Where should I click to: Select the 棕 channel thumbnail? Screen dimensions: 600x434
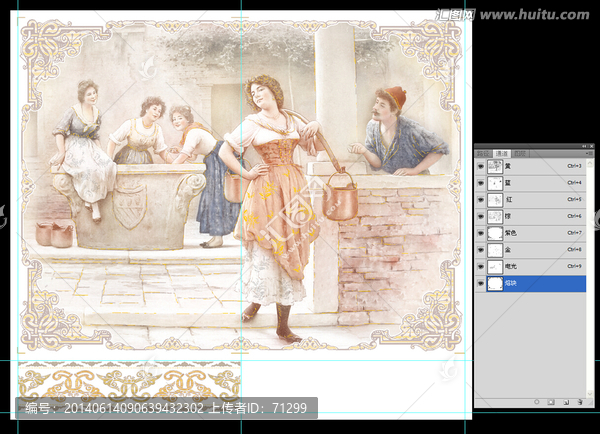coord(495,217)
